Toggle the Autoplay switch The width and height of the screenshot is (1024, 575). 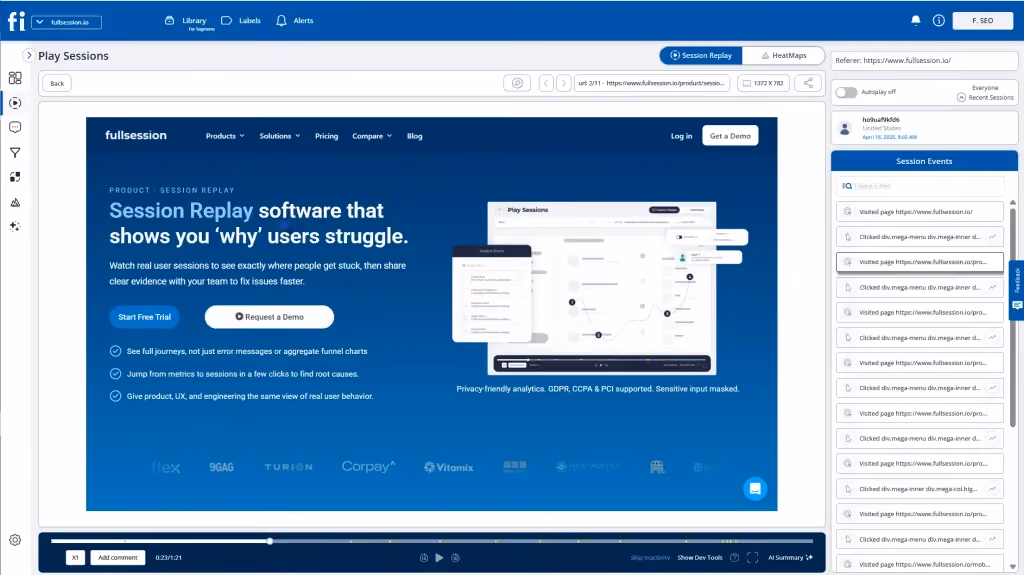click(846, 92)
